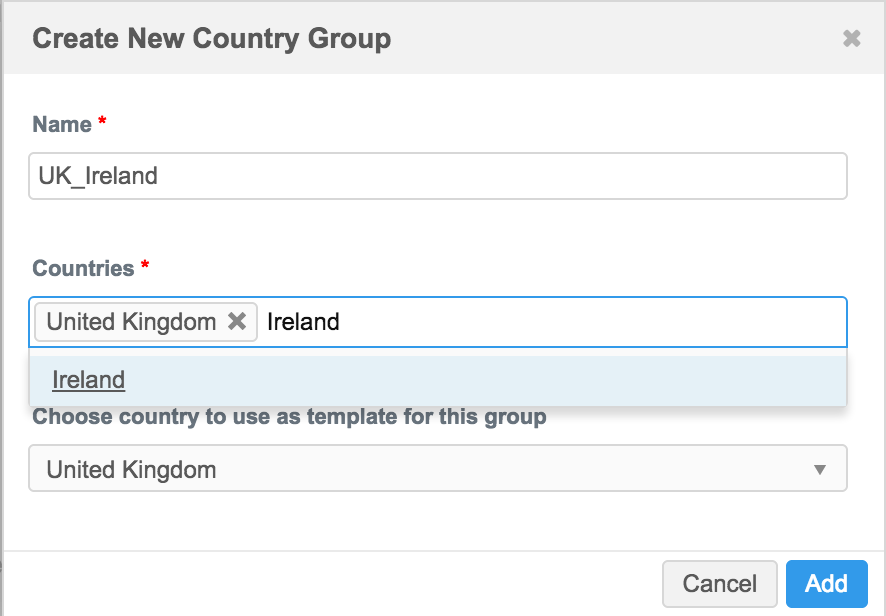Viewport: 886px width, 616px height.
Task: Click blank area of the Ireland suggestion row
Action: [500, 381]
